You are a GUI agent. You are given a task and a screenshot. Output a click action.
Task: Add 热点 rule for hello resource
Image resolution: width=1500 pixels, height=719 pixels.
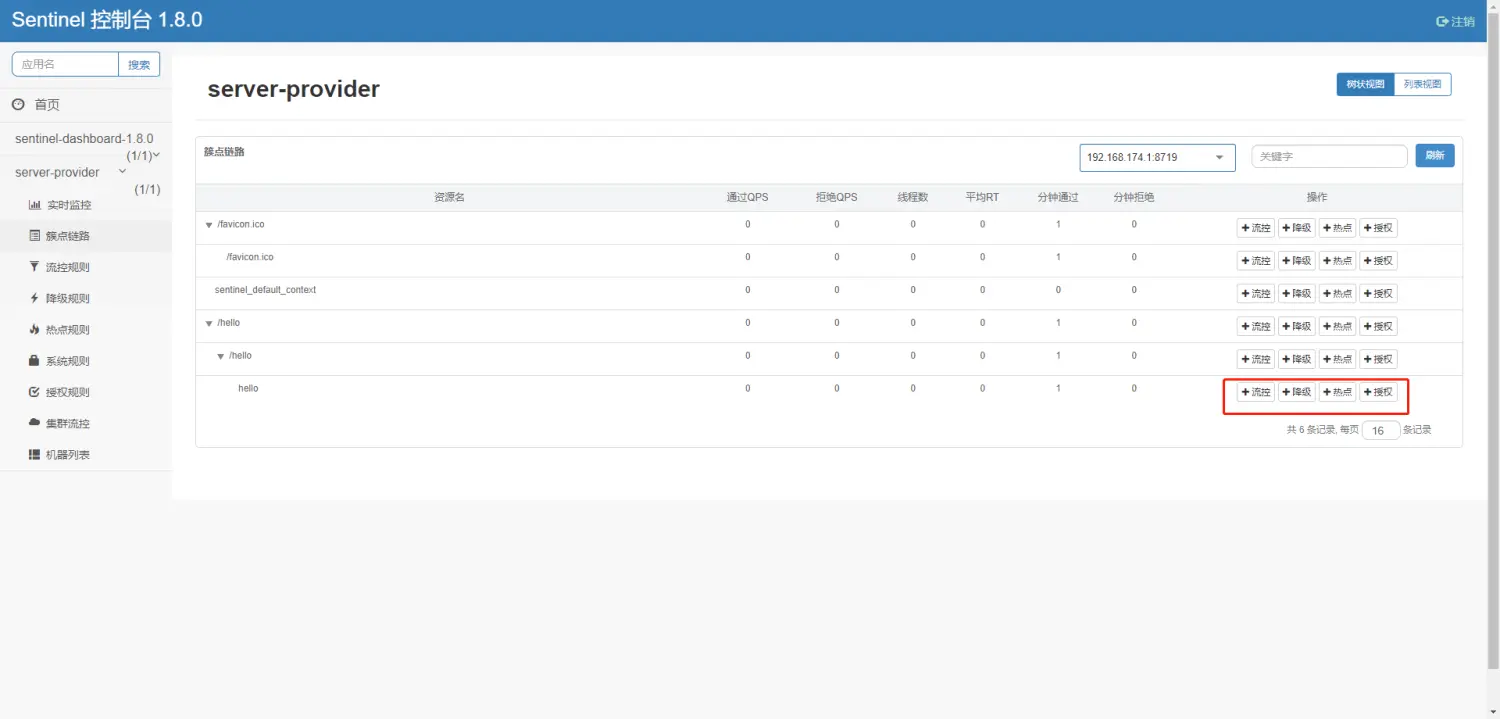[x=1337, y=392]
